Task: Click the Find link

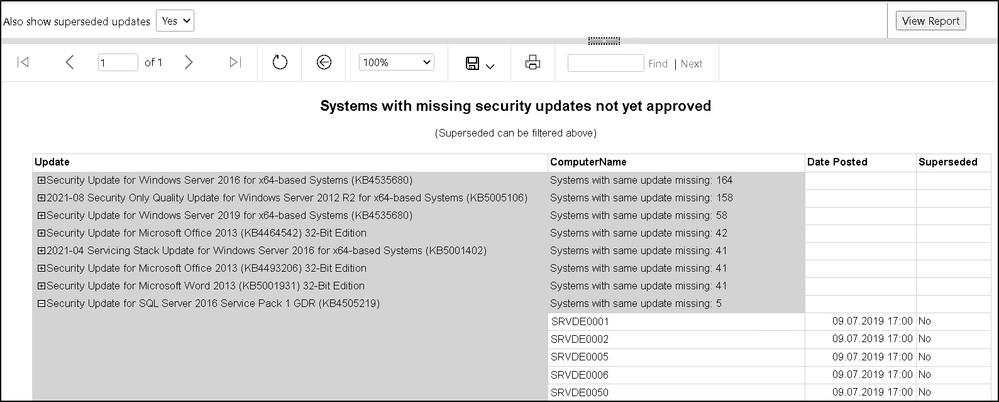Action: point(658,64)
